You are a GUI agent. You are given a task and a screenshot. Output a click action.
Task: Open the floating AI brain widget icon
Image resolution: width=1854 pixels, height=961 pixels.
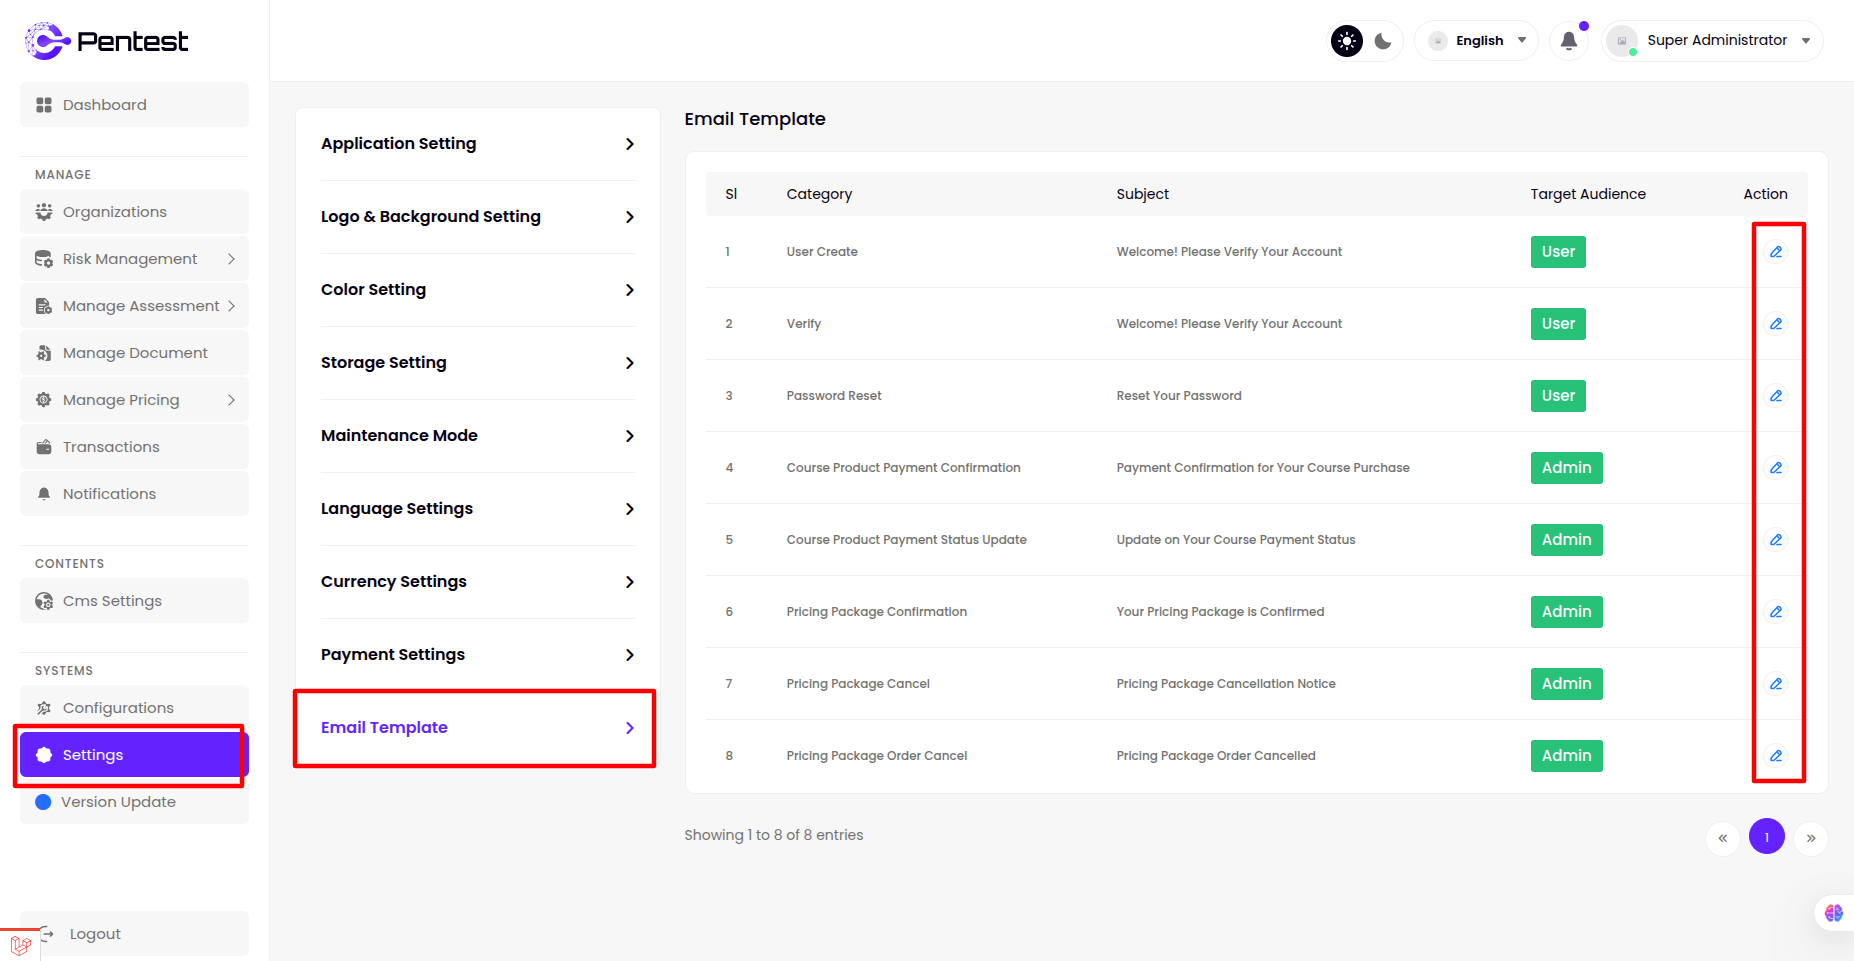(x=1833, y=913)
